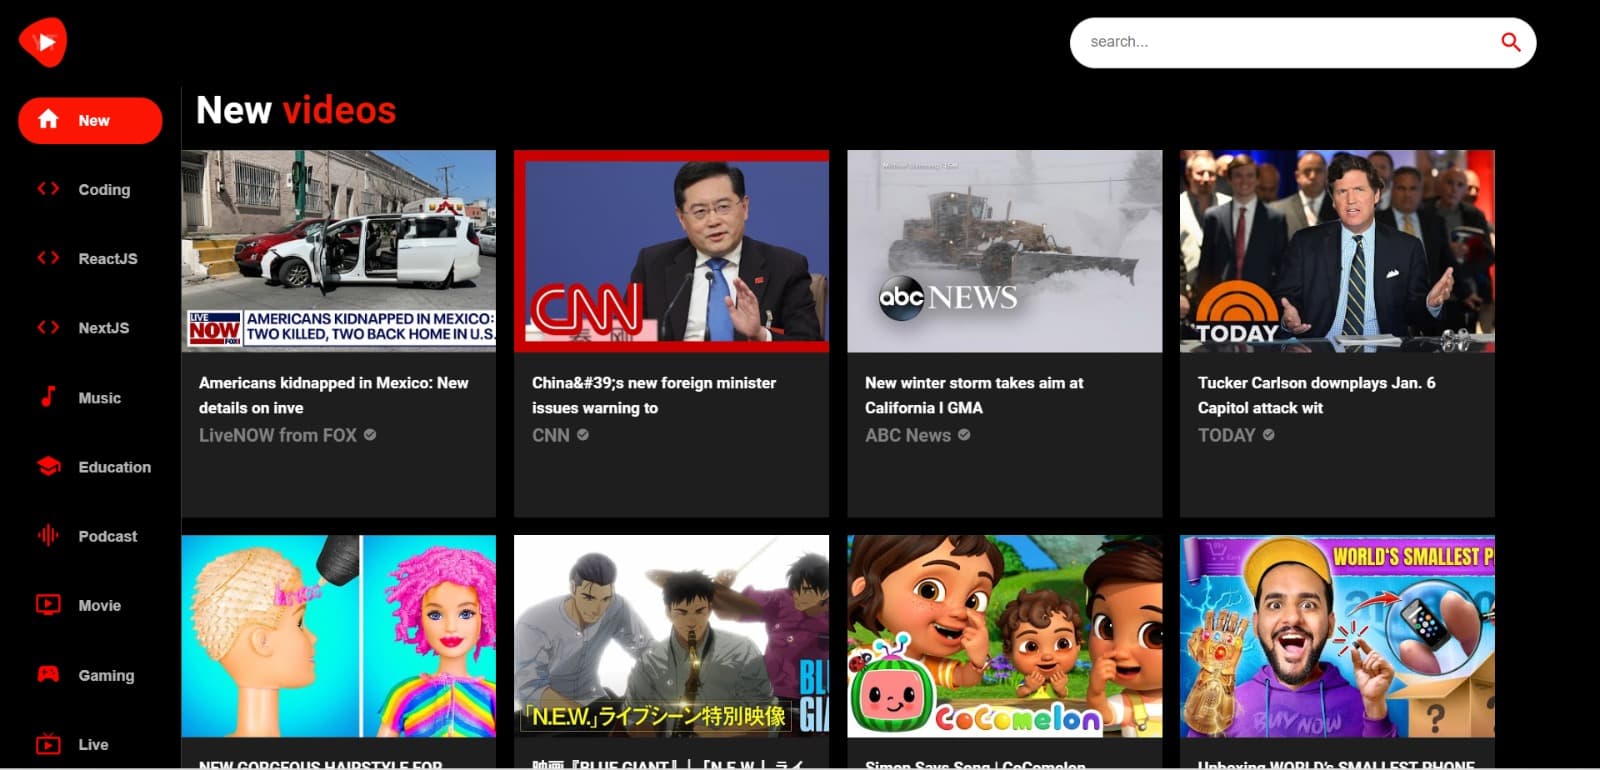Open the CoComelon video thumbnail

pos(1004,636)
